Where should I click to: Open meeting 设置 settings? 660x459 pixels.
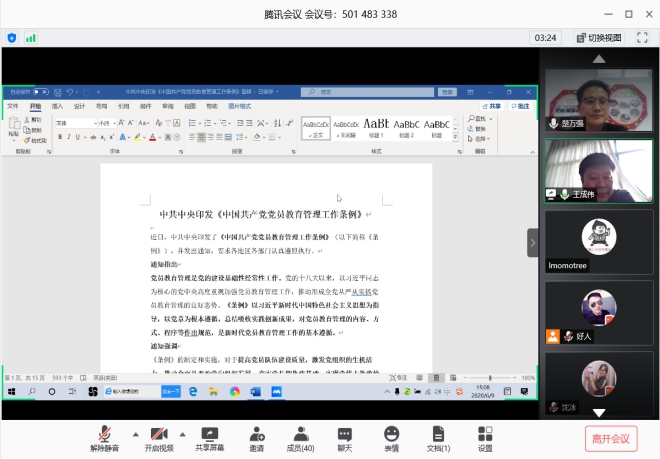[485, 435]
